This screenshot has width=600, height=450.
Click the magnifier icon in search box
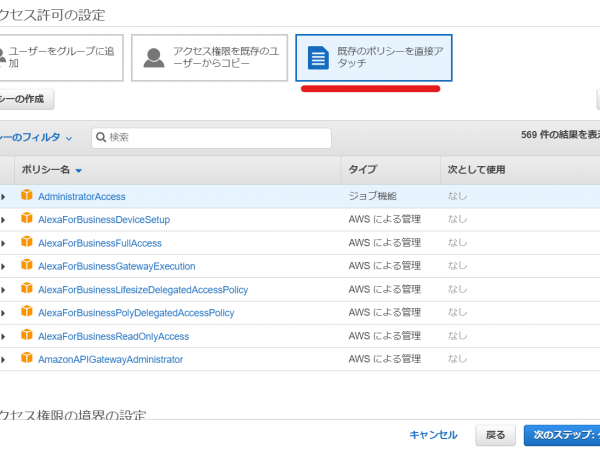(x=101, y=137)
